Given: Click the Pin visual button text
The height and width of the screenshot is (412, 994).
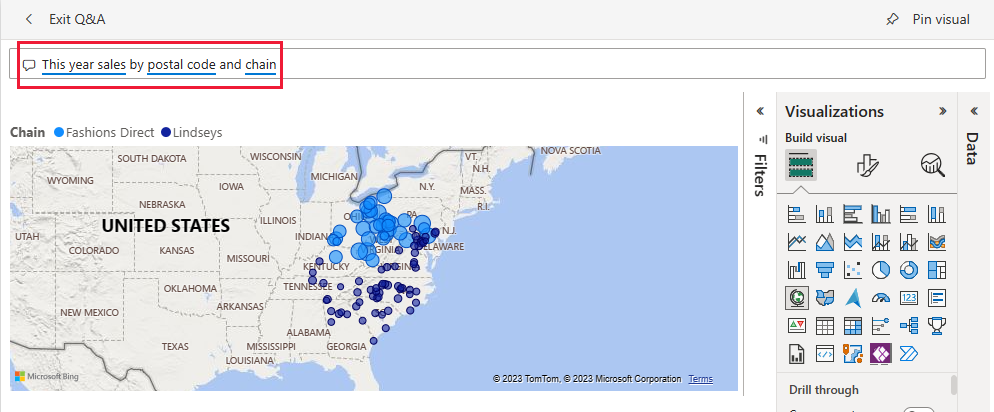Looking at the screenshot, I should 941,20.
